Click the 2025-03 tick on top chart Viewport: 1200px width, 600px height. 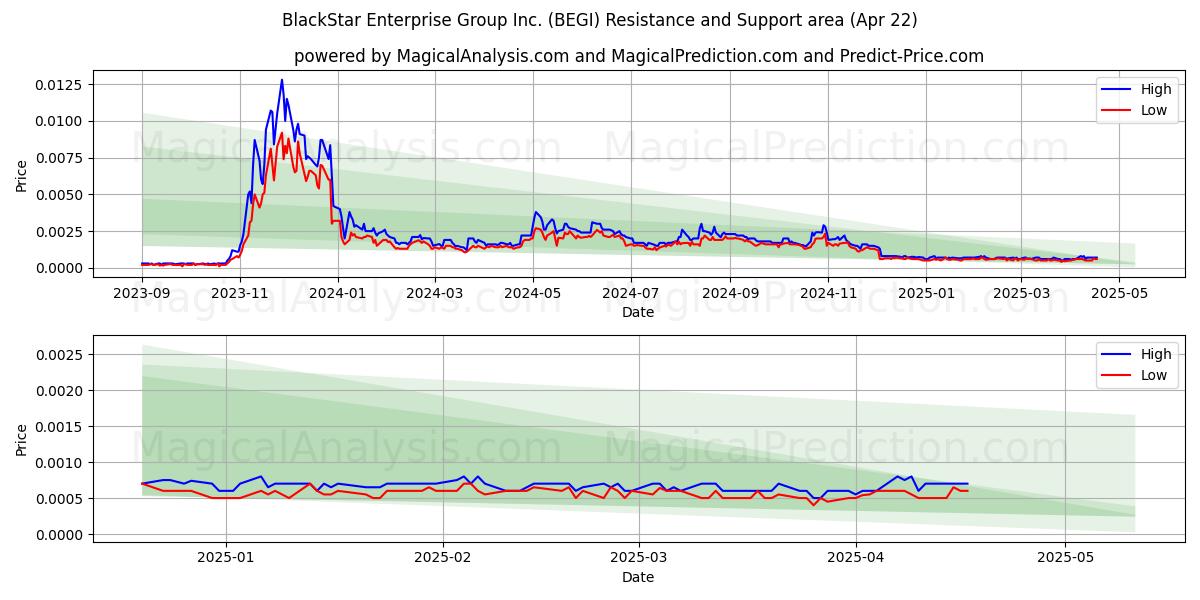[x=1020, y=293]
